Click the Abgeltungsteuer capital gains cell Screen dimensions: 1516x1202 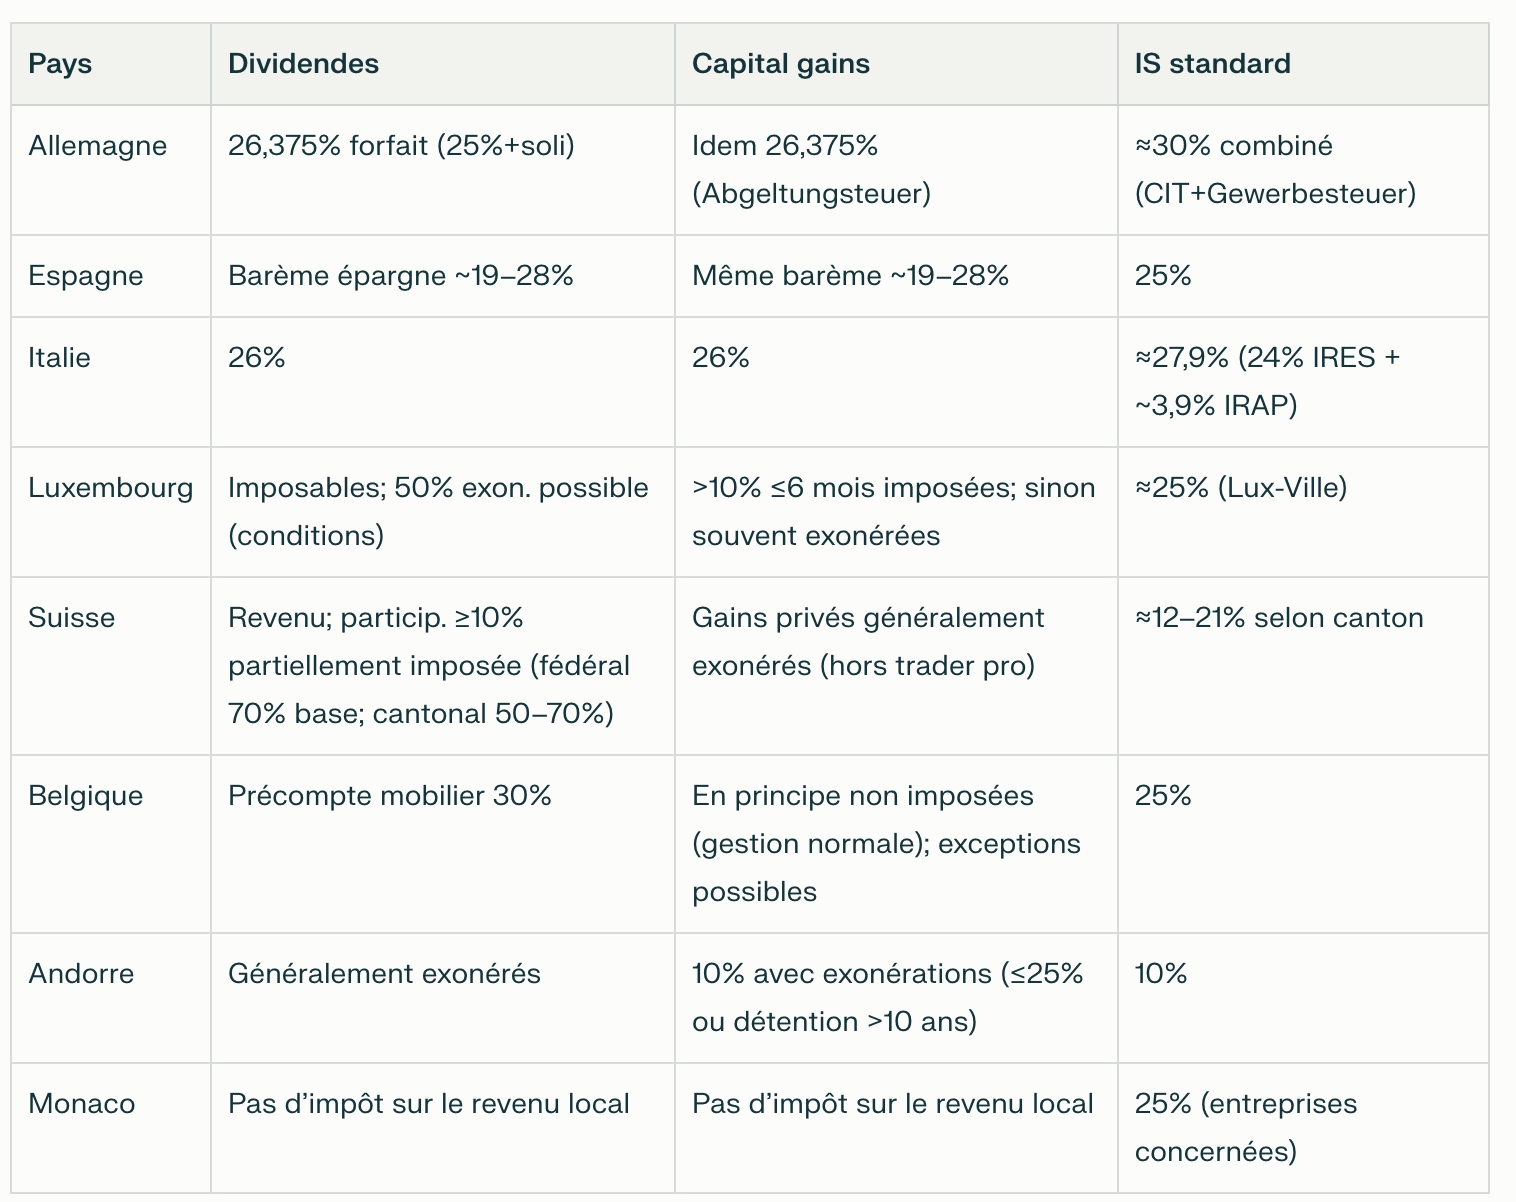coord(811,170)
